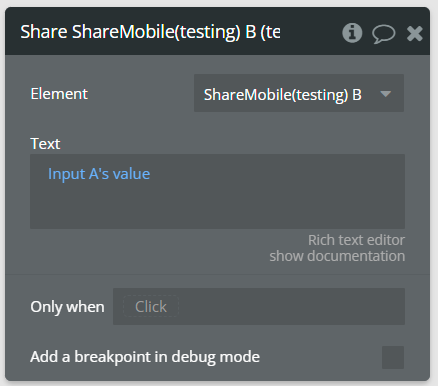Click the word "value" in Text expression
Screen dimensions: 438x386
(x=131, y=174)
